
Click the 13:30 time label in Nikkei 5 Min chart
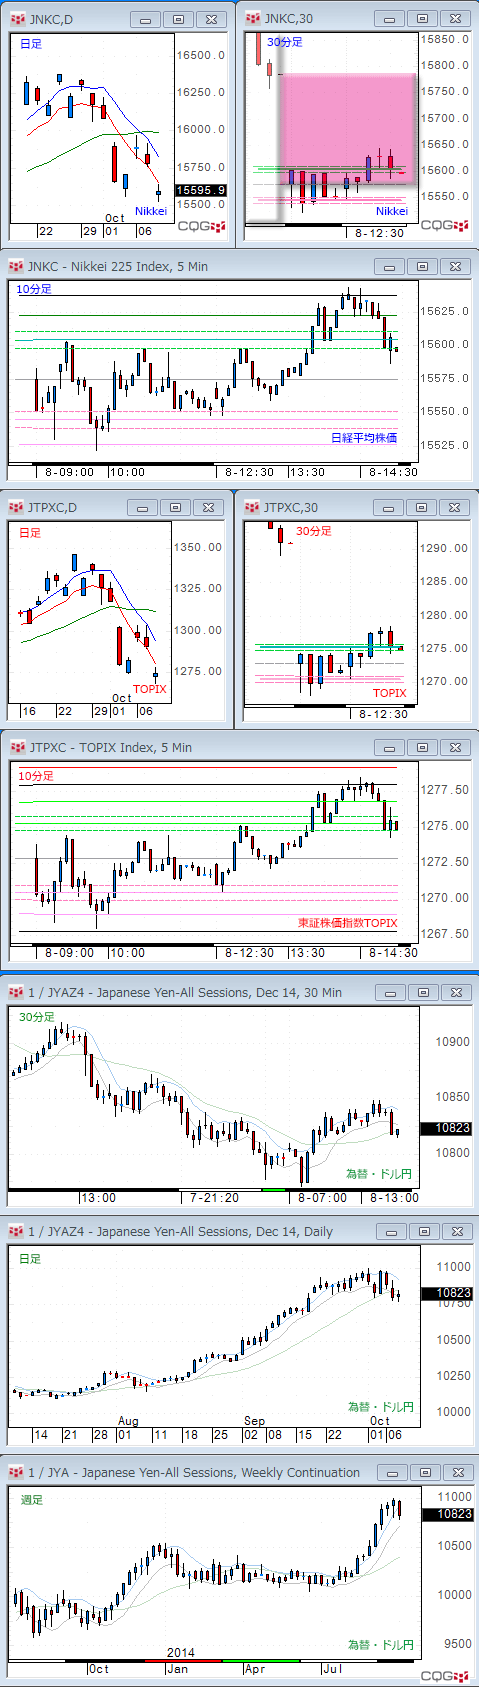point(307,472)
